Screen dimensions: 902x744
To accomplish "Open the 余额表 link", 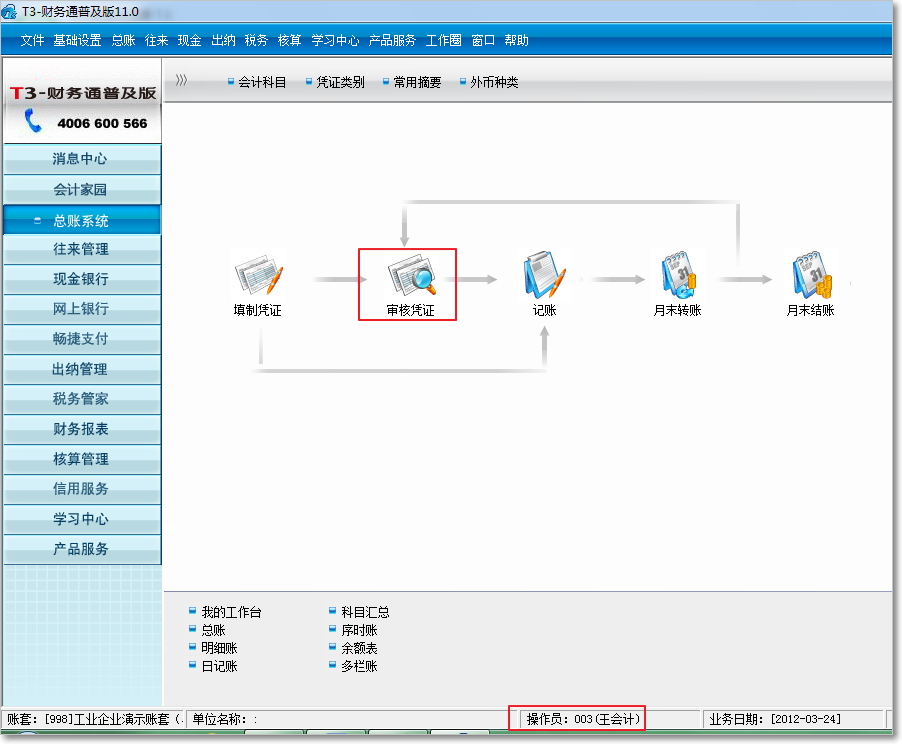I will [x=359, y=648].
